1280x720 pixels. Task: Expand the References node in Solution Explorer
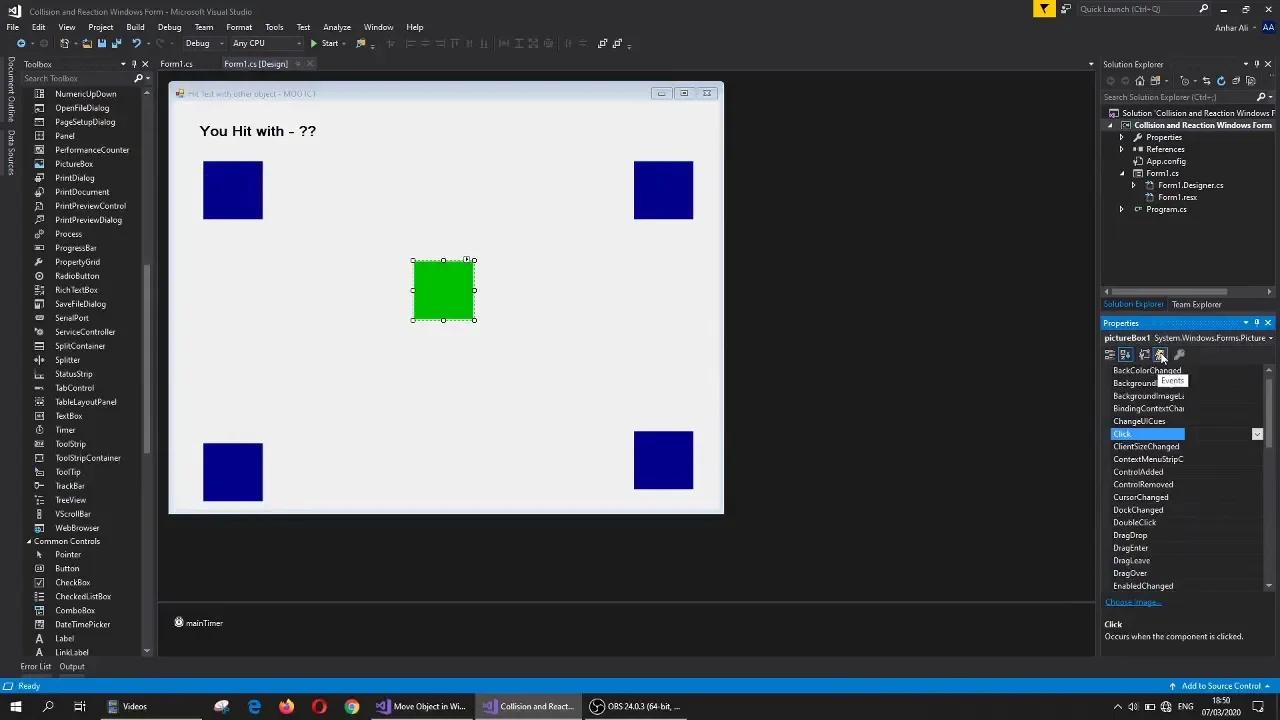click(x=1121, y=149)
